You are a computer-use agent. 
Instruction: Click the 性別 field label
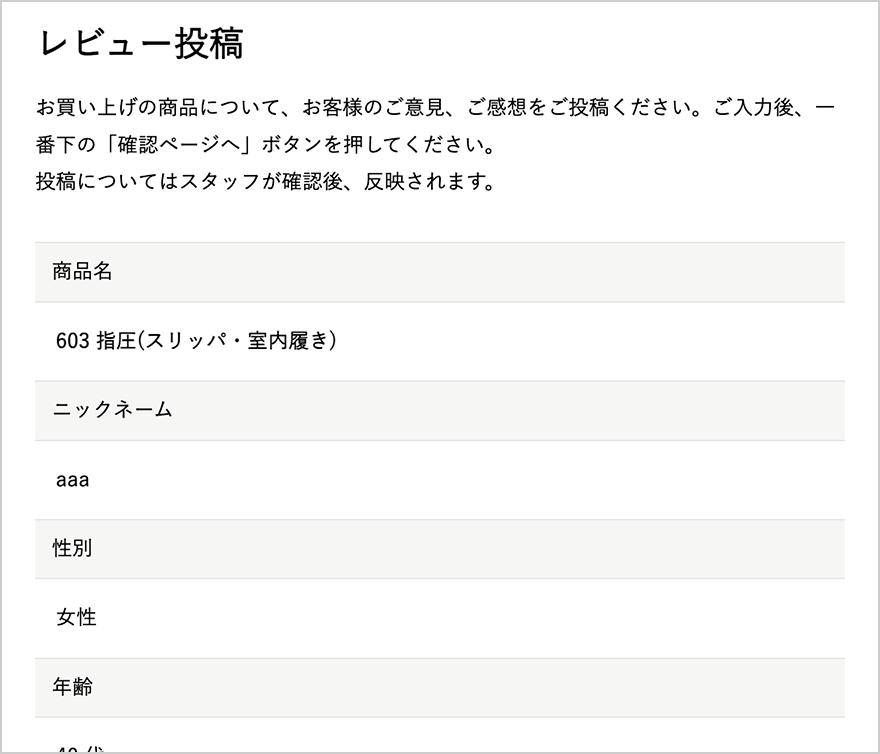tap(72, 548)
